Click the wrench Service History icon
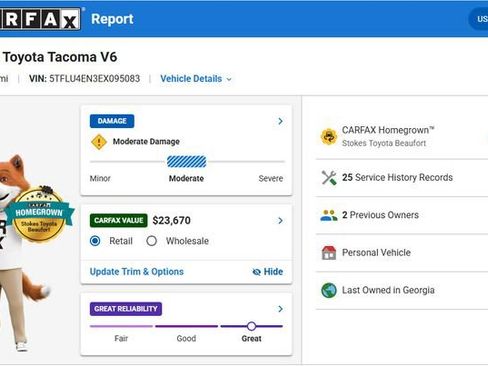 (x=329, y=178)
